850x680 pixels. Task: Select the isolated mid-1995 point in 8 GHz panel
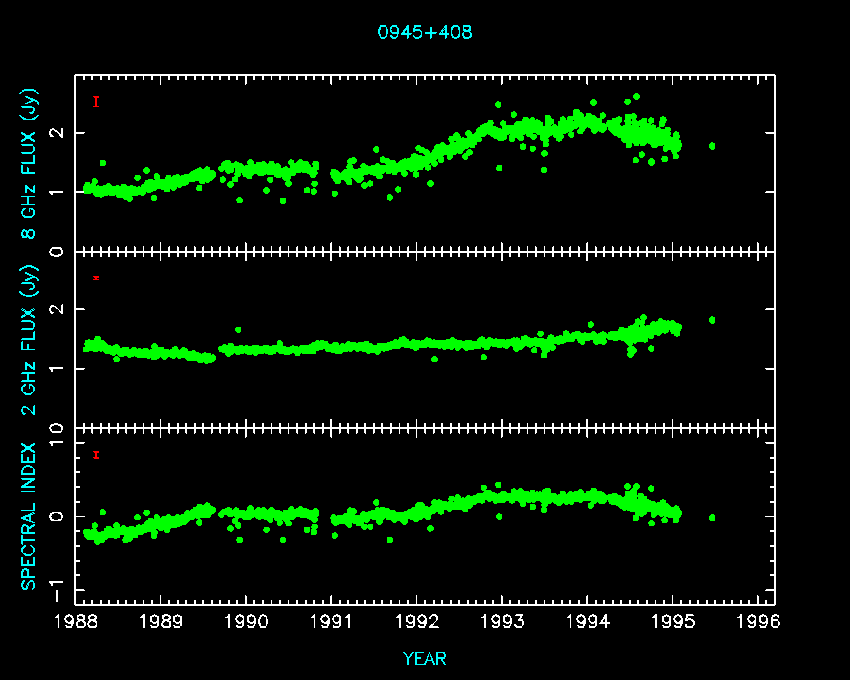pyautogui.click(x=712, y=146)
